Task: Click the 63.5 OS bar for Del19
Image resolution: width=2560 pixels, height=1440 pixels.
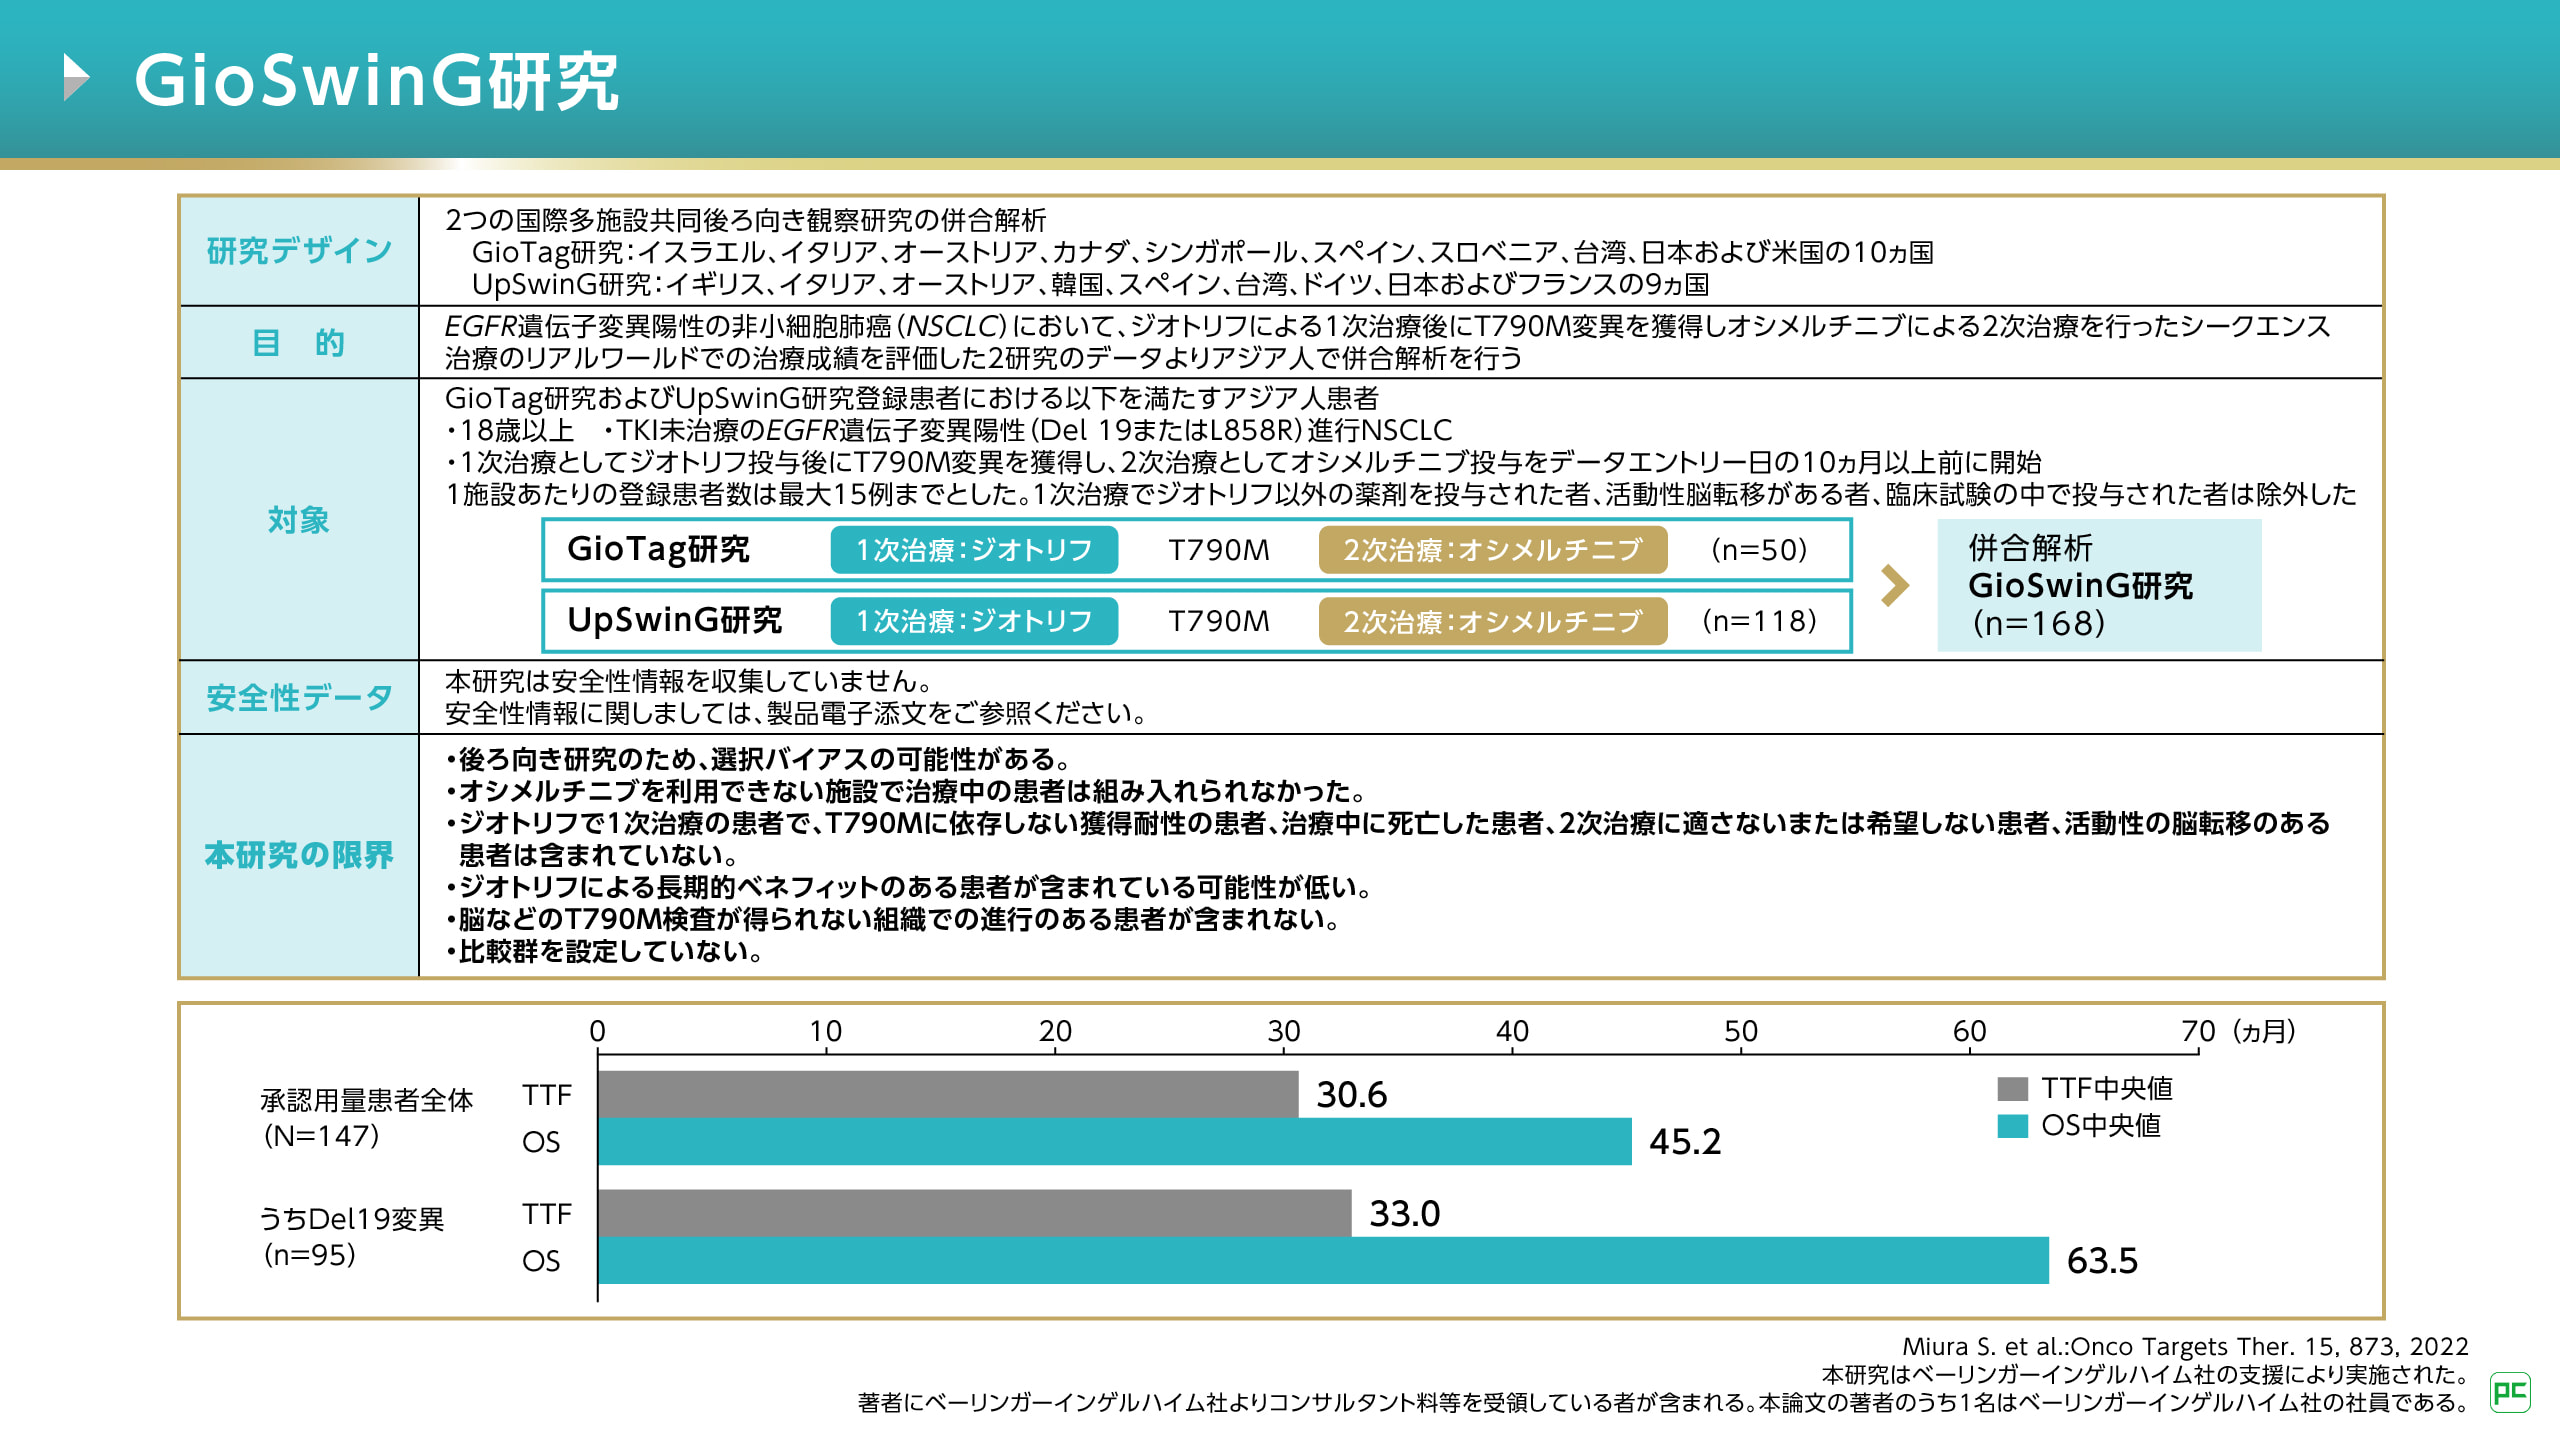Action: click(x=1322, y=1260)
